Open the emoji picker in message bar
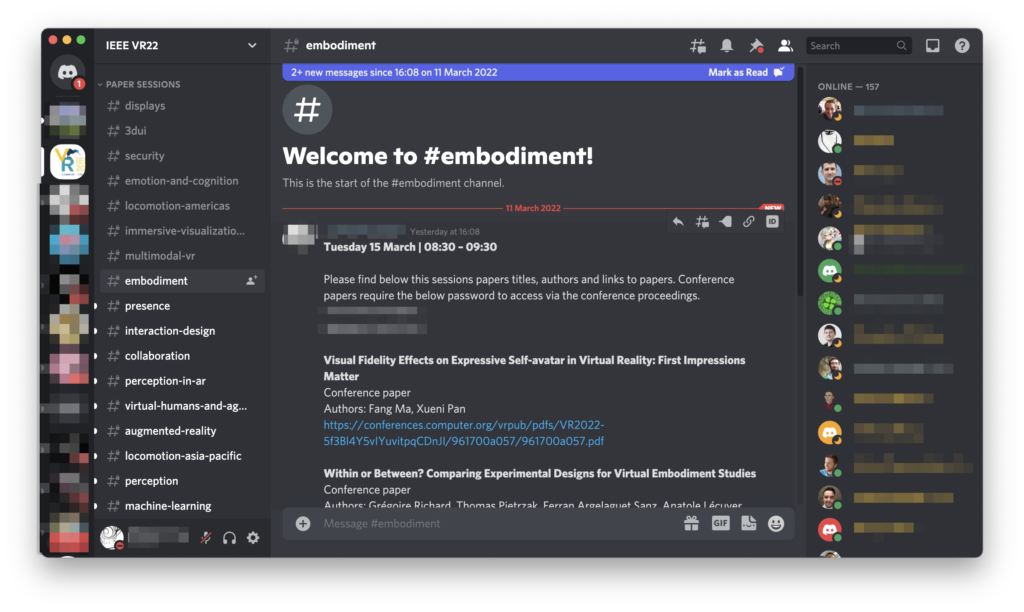1024x612 pixels. pos(776,523)
